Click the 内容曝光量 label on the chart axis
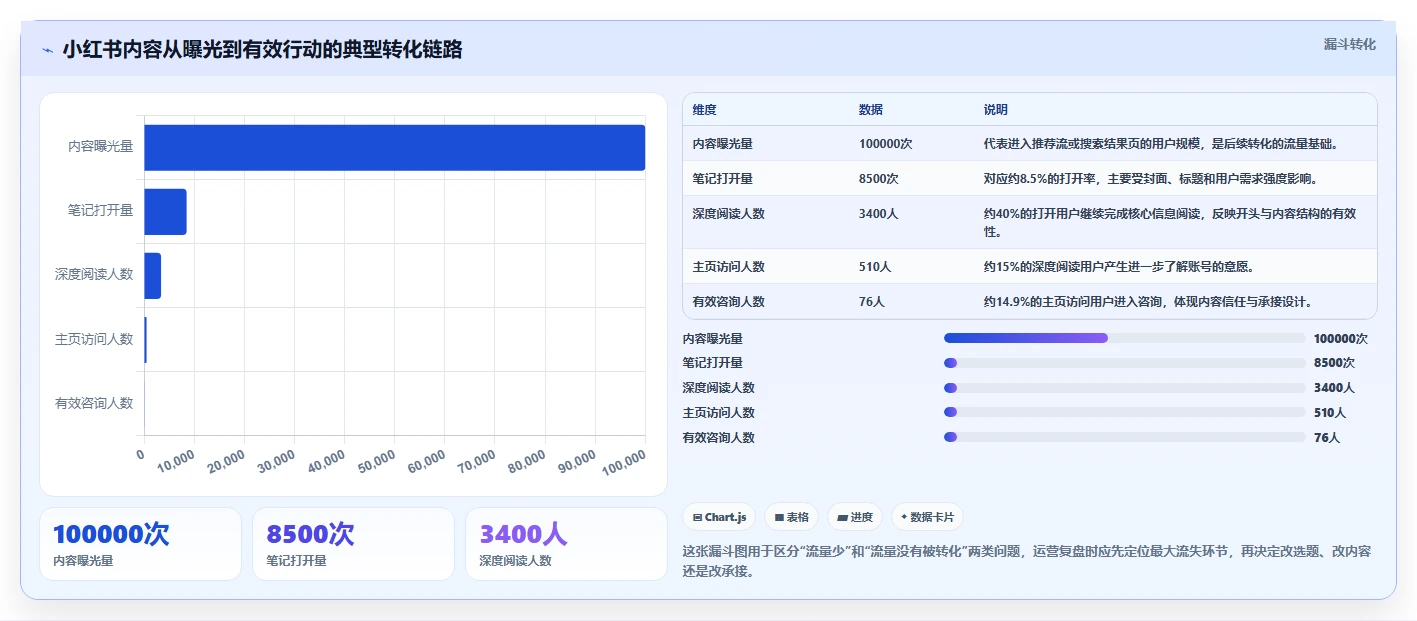This screenshot has width=1417, height=621. pyautogui.click(x=100, y=147)
